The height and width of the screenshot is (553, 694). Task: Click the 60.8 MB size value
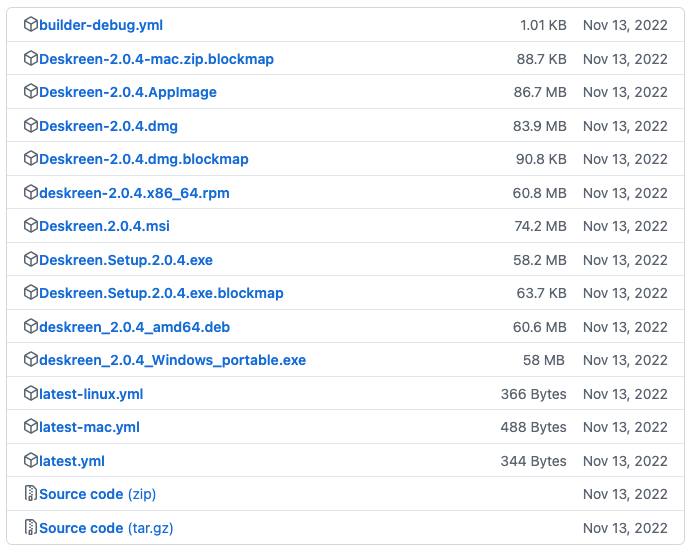click(540, 193)
